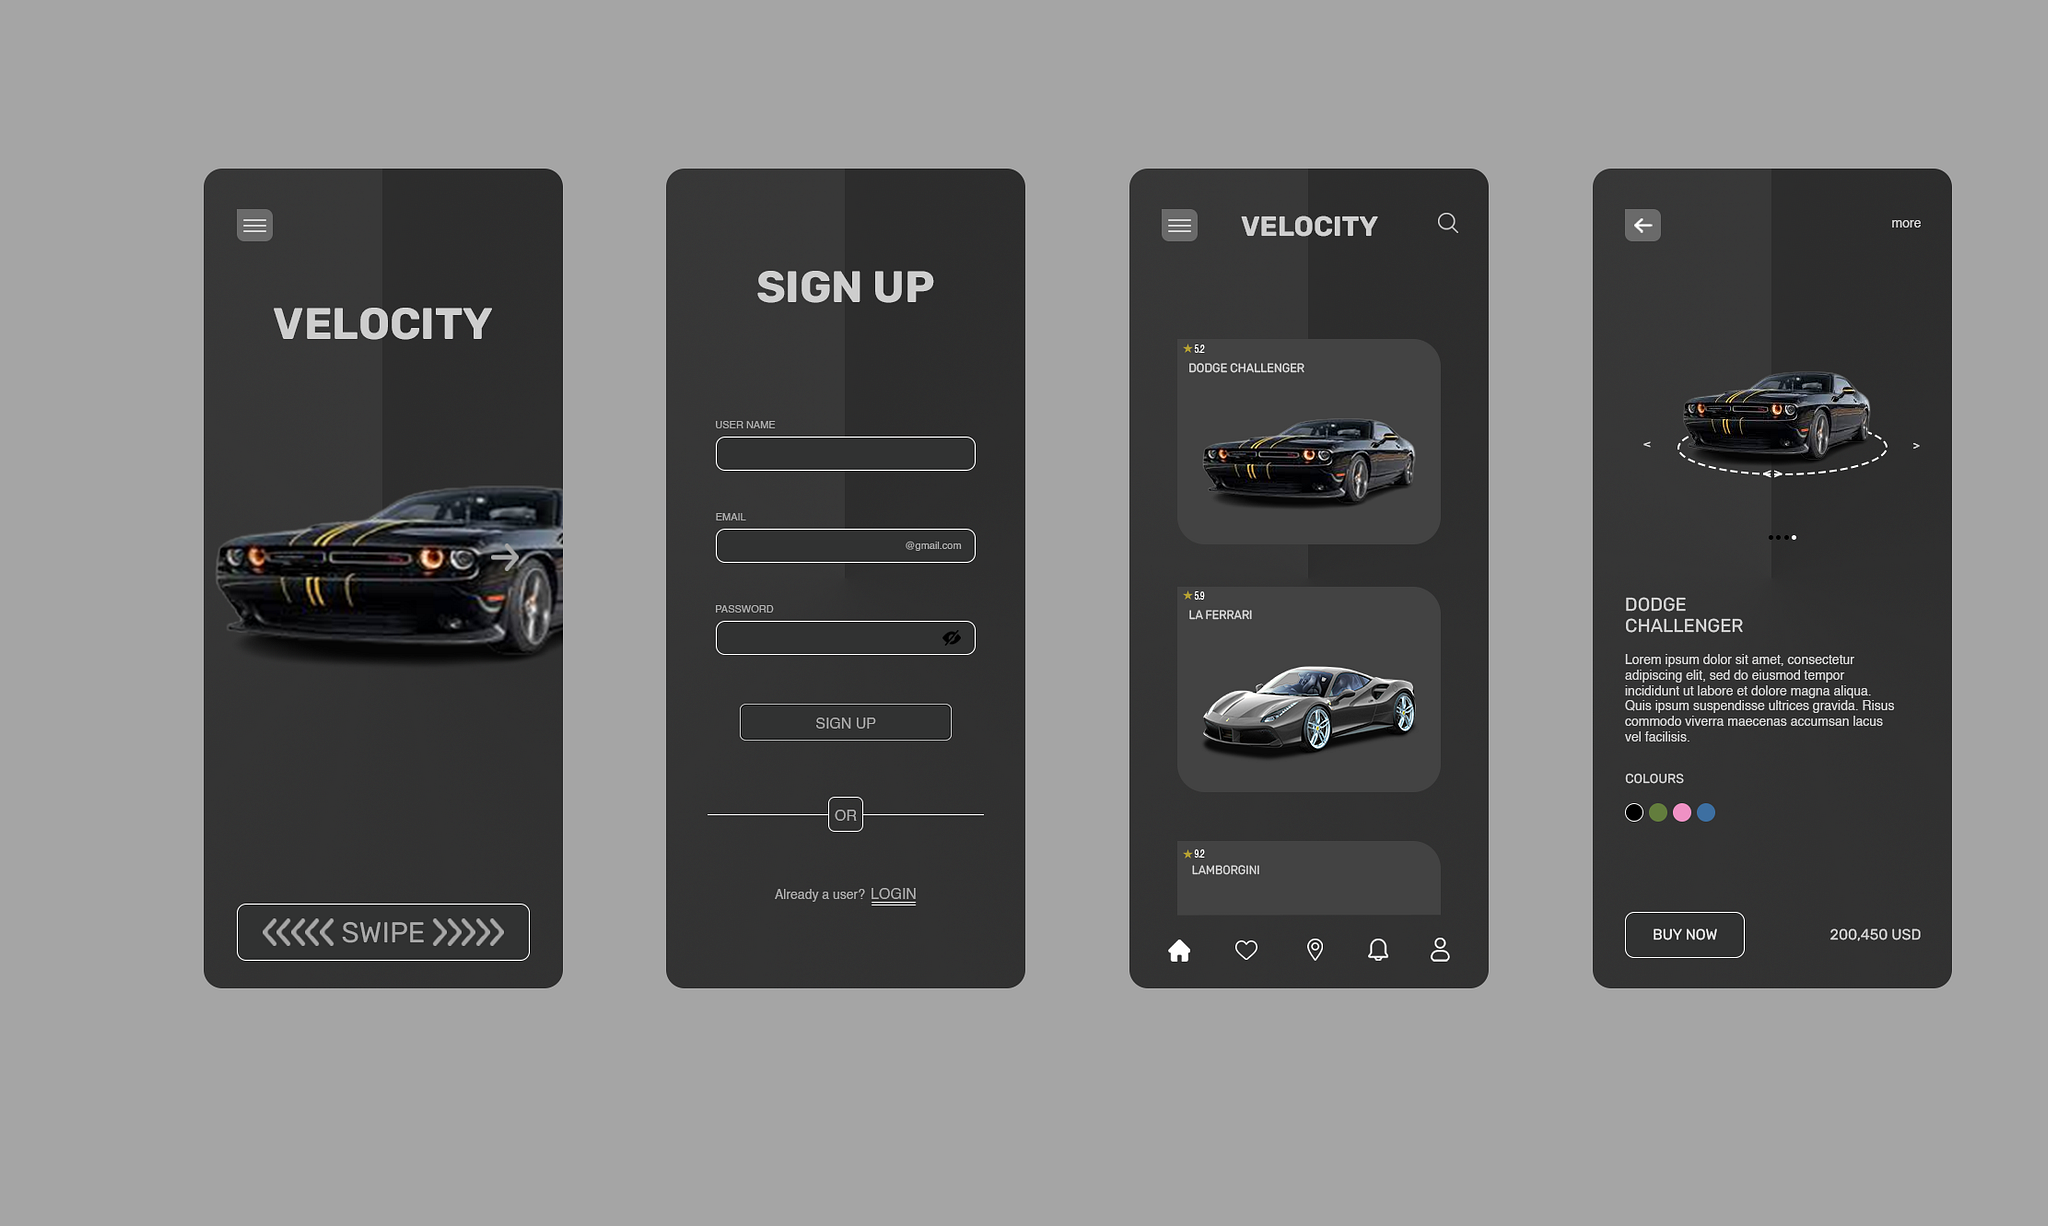
Task: Click the SIGN UP button to submit form
Action: pos(845,722)
